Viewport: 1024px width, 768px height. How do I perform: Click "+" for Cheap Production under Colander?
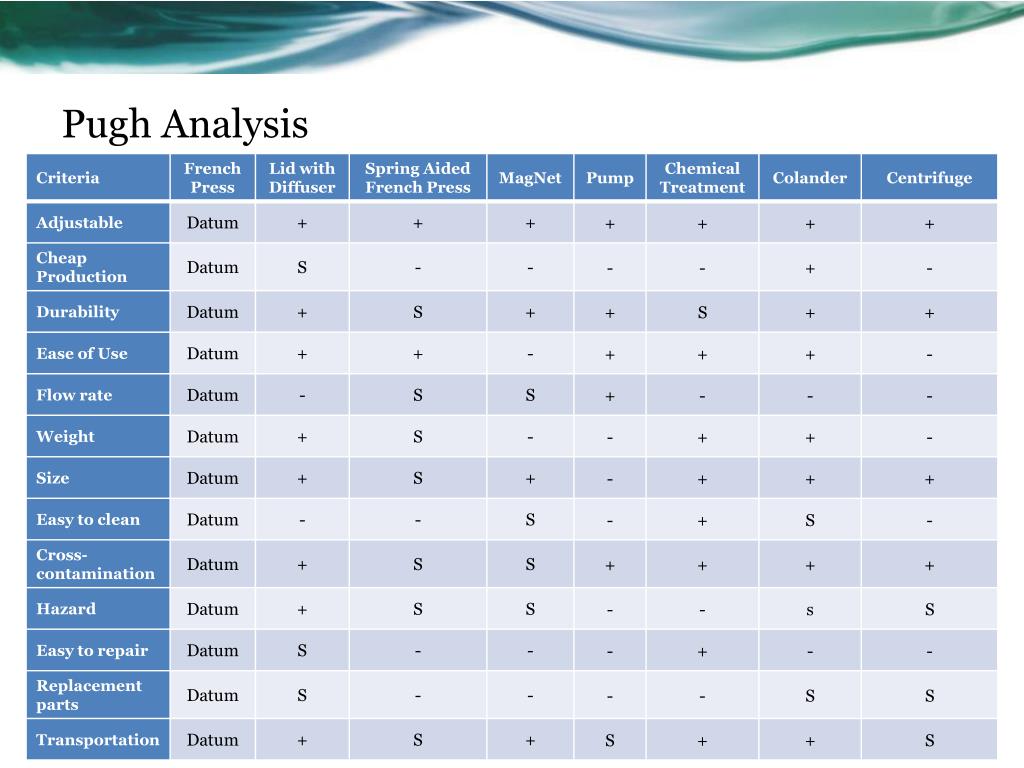[810, 268]
